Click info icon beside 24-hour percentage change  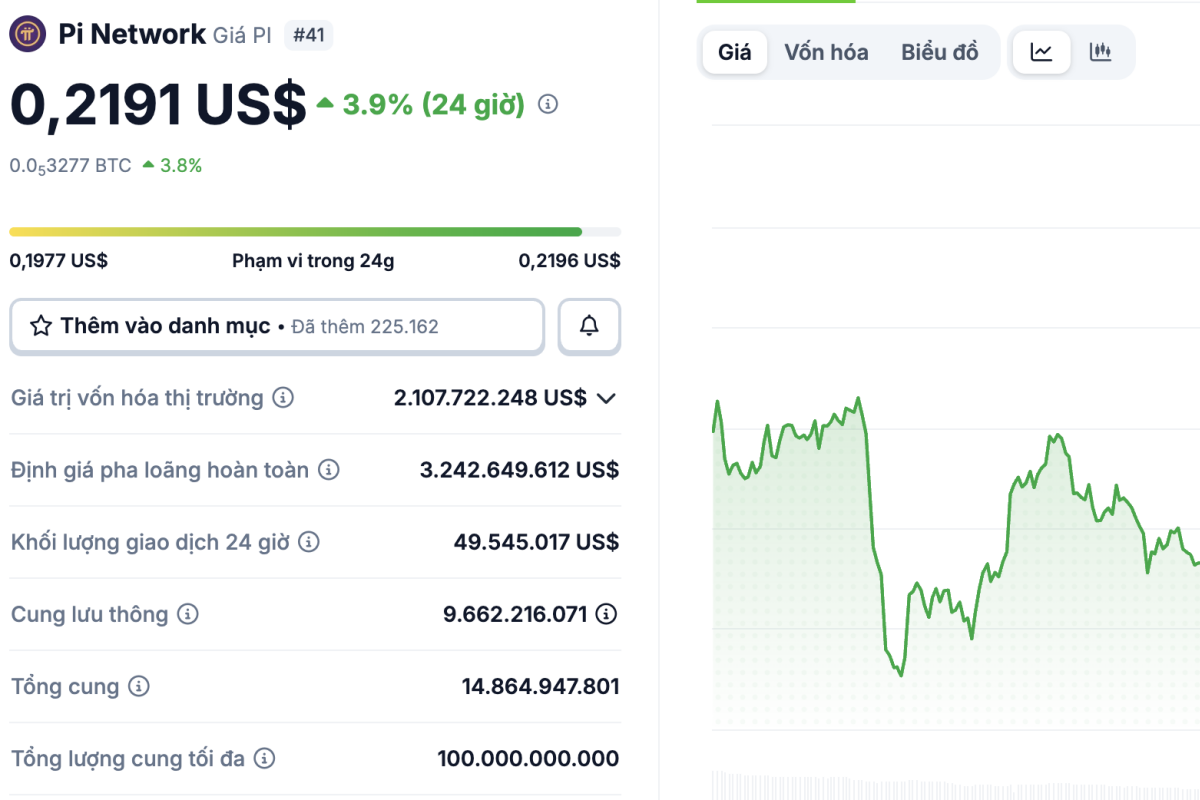pyautogui.click(x=548, y=104)
